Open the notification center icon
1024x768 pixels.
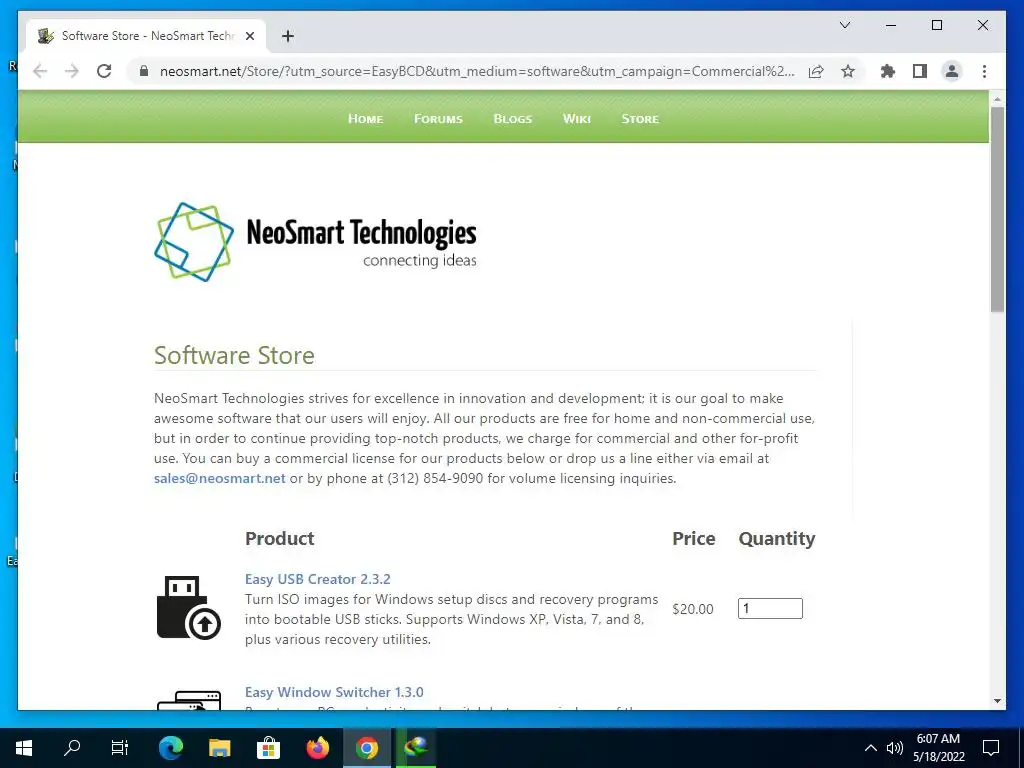coord(991,748)
